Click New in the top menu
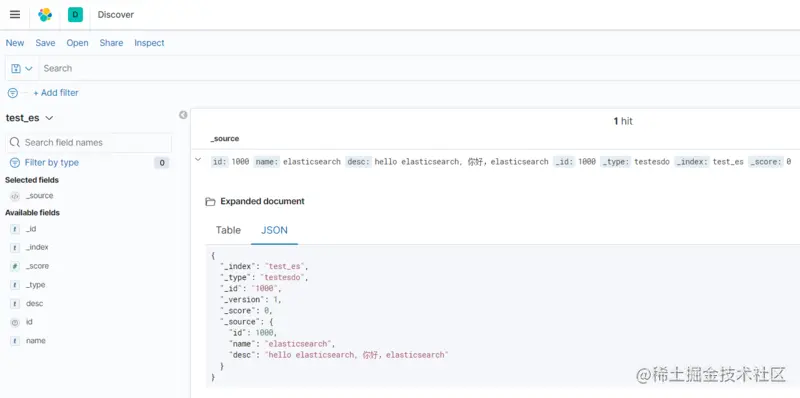The image size is (800, 398). 15,43
